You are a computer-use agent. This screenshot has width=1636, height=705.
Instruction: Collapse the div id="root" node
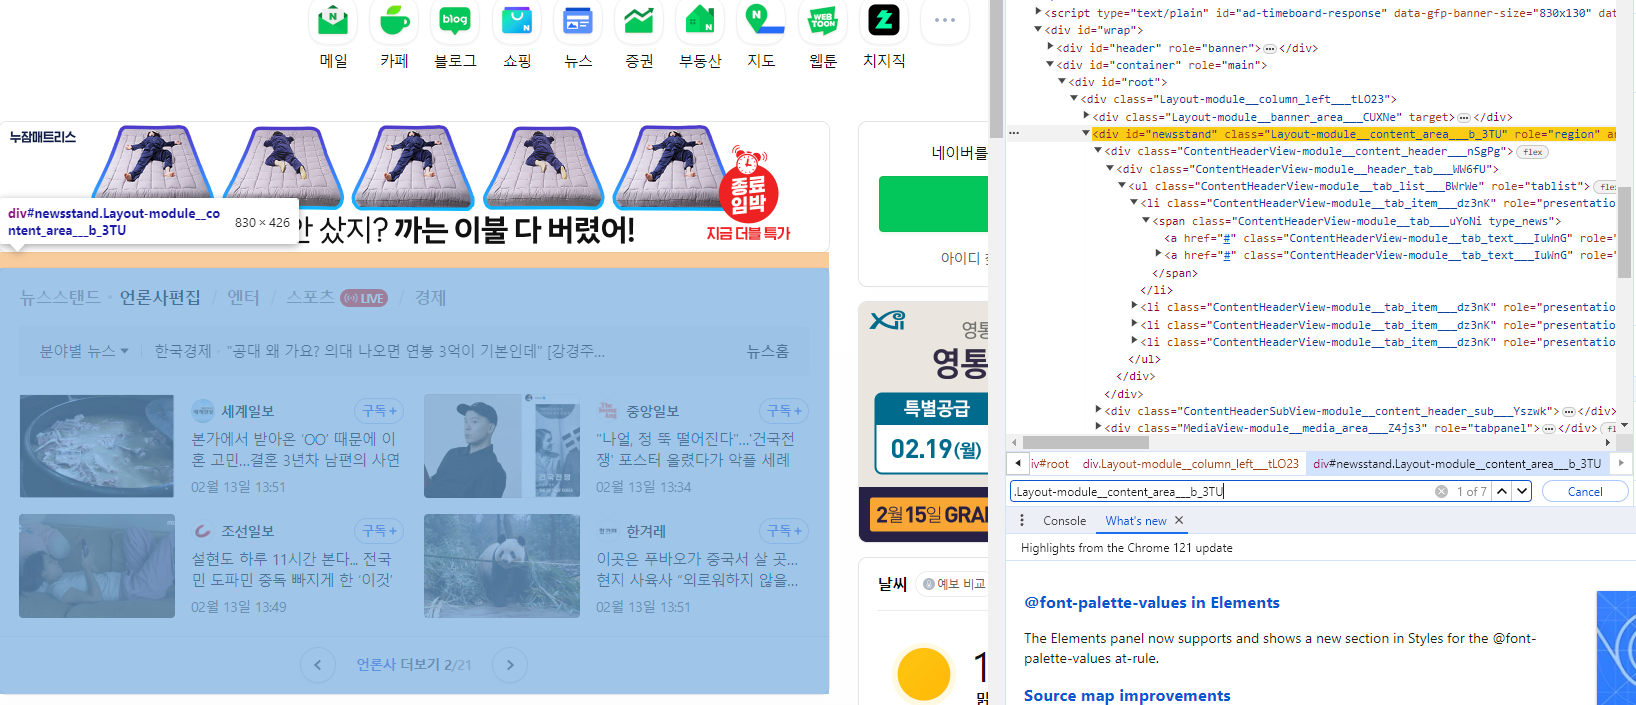[1062, 81]
